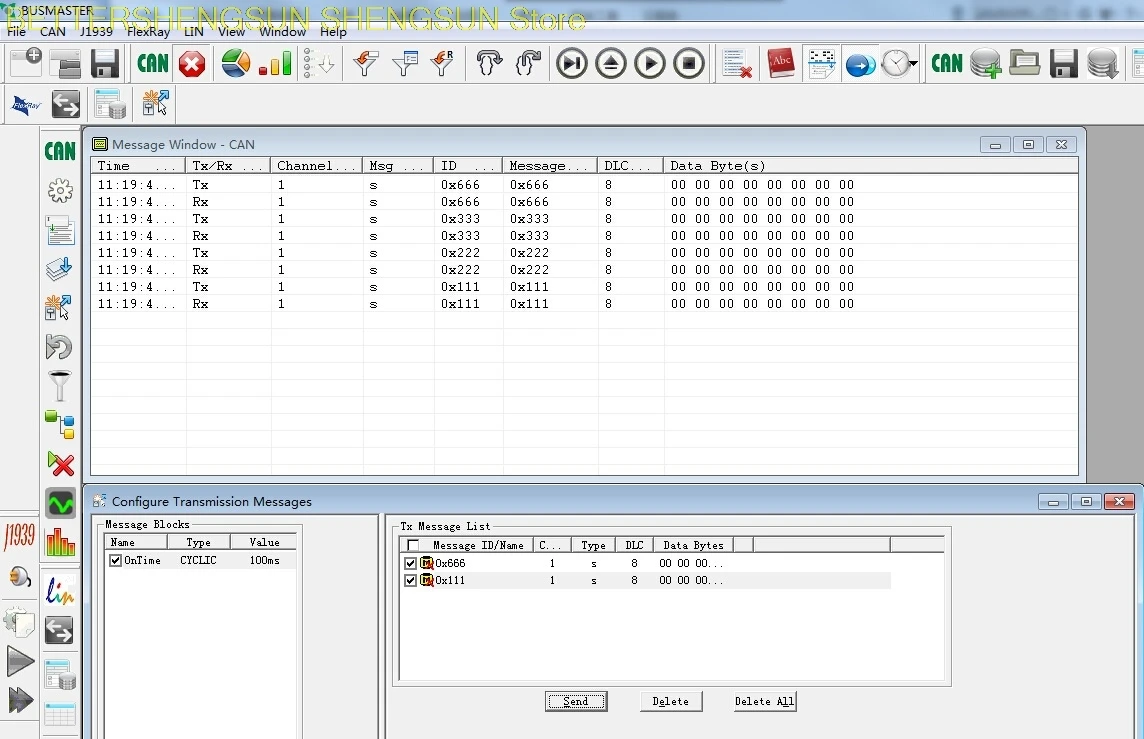The width and height of the screenshot is (1144, 739).
Task: Open the Help menu
Action: point(333,31)
